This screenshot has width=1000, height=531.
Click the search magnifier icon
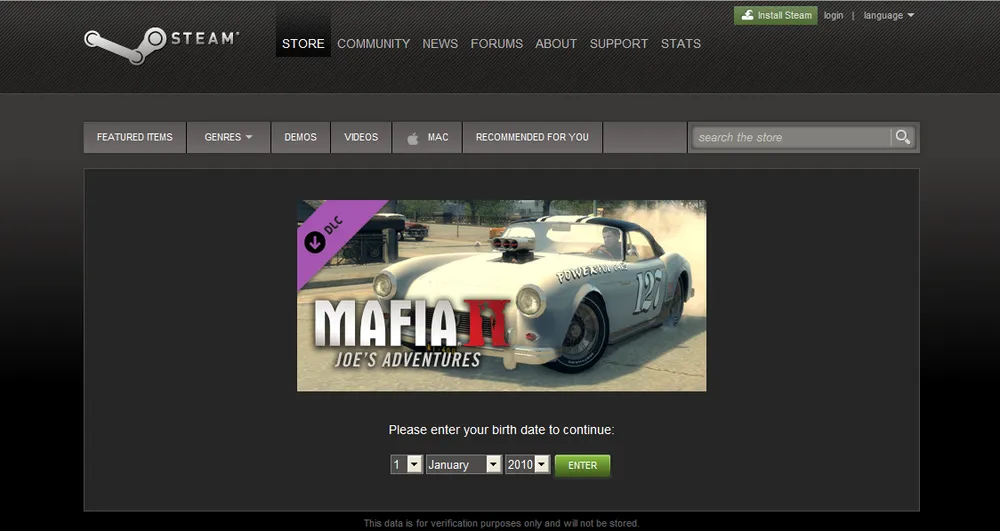pos(902,137)
